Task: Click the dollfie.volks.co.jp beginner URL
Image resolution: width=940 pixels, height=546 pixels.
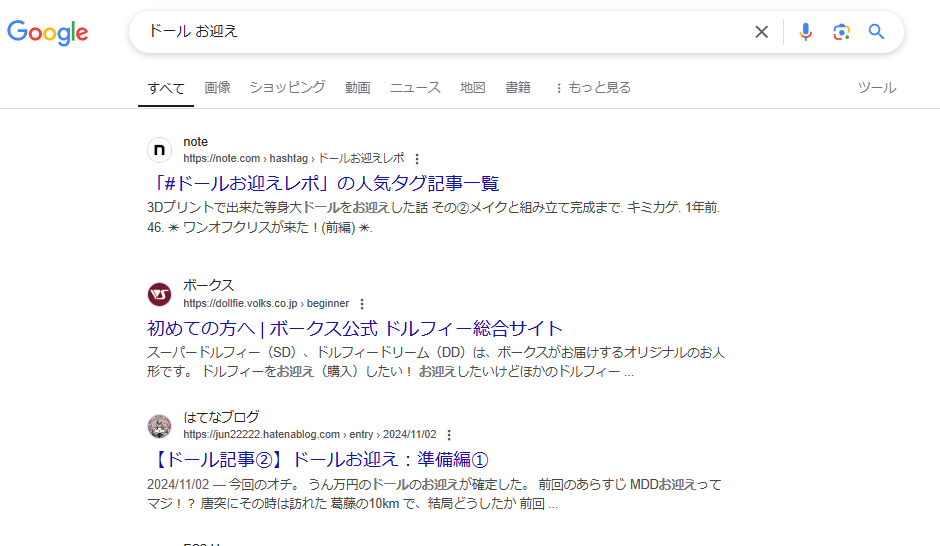Action: click(x=266, y=303)
